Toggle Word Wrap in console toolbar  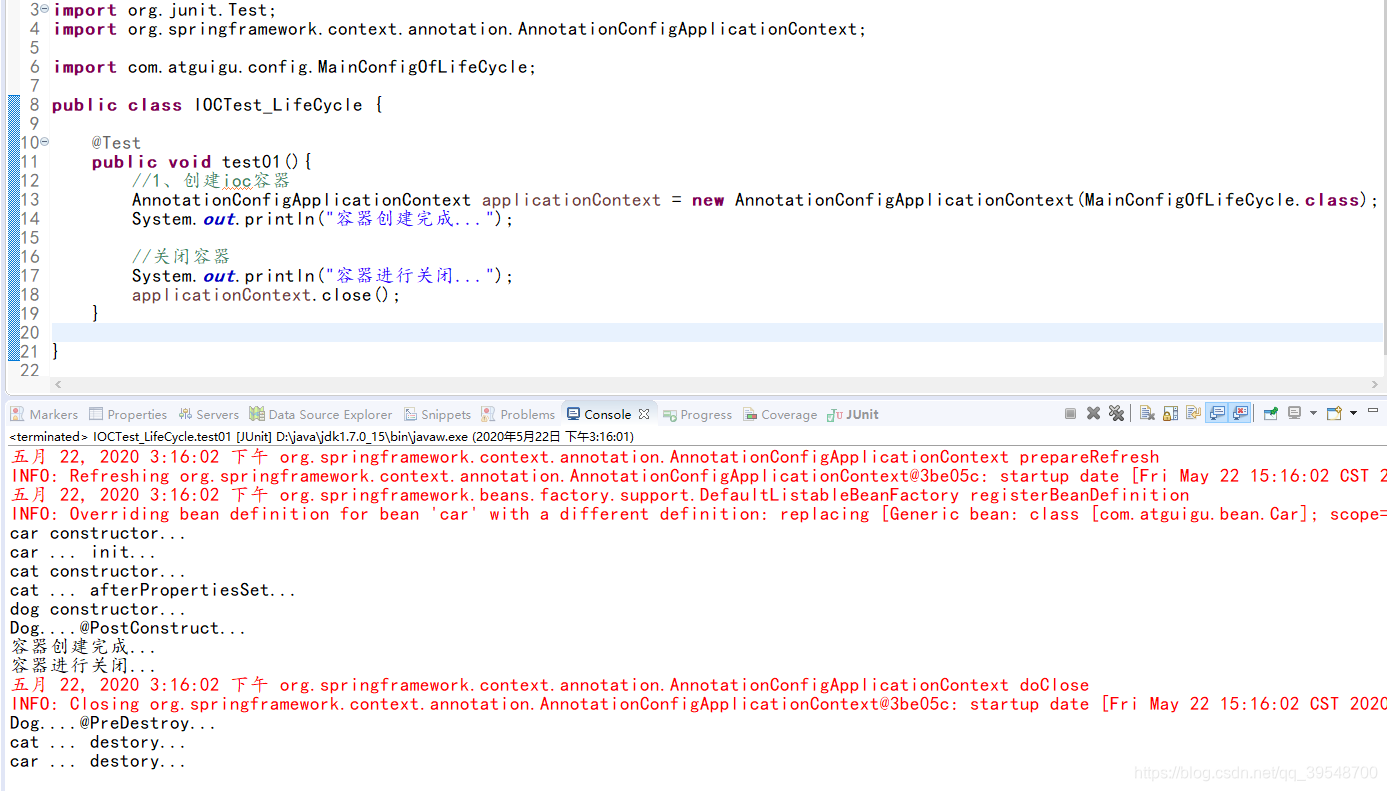1193,413
